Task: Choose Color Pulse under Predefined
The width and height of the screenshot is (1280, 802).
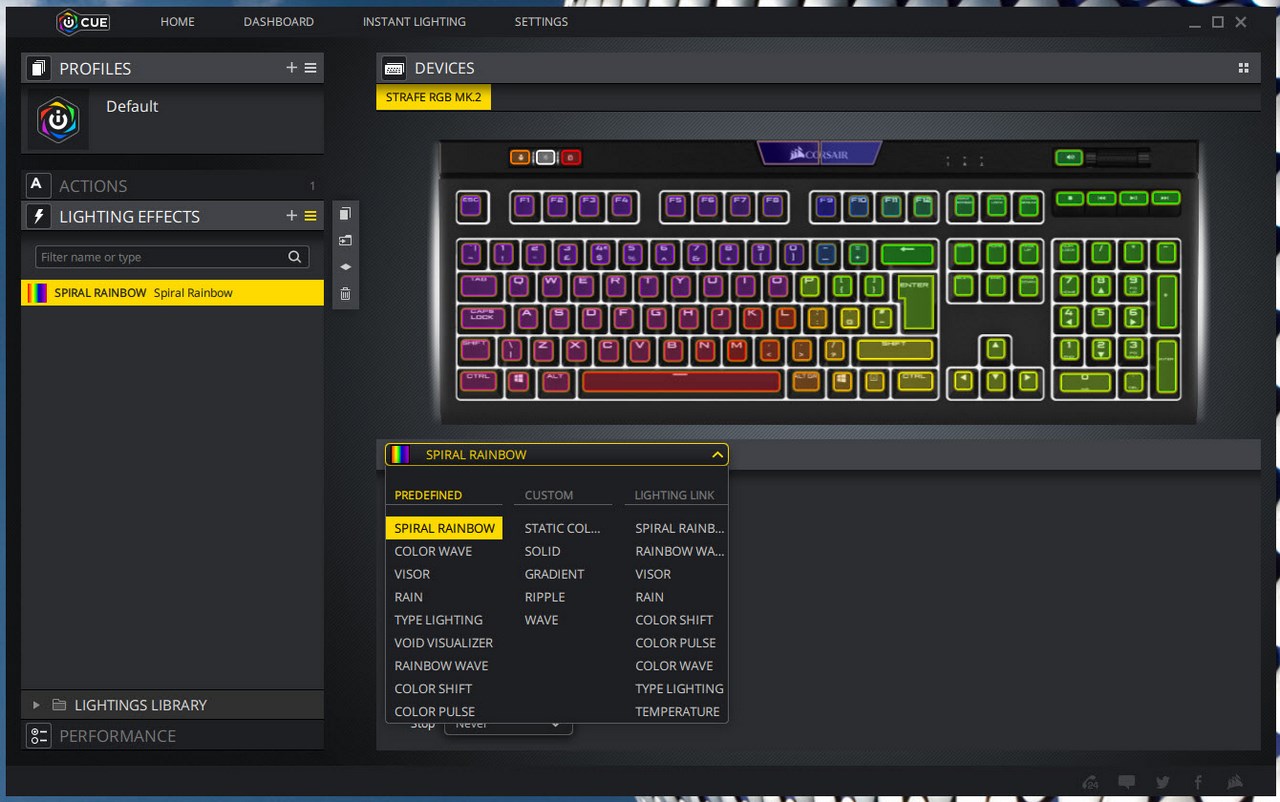Action: (435, 712)
